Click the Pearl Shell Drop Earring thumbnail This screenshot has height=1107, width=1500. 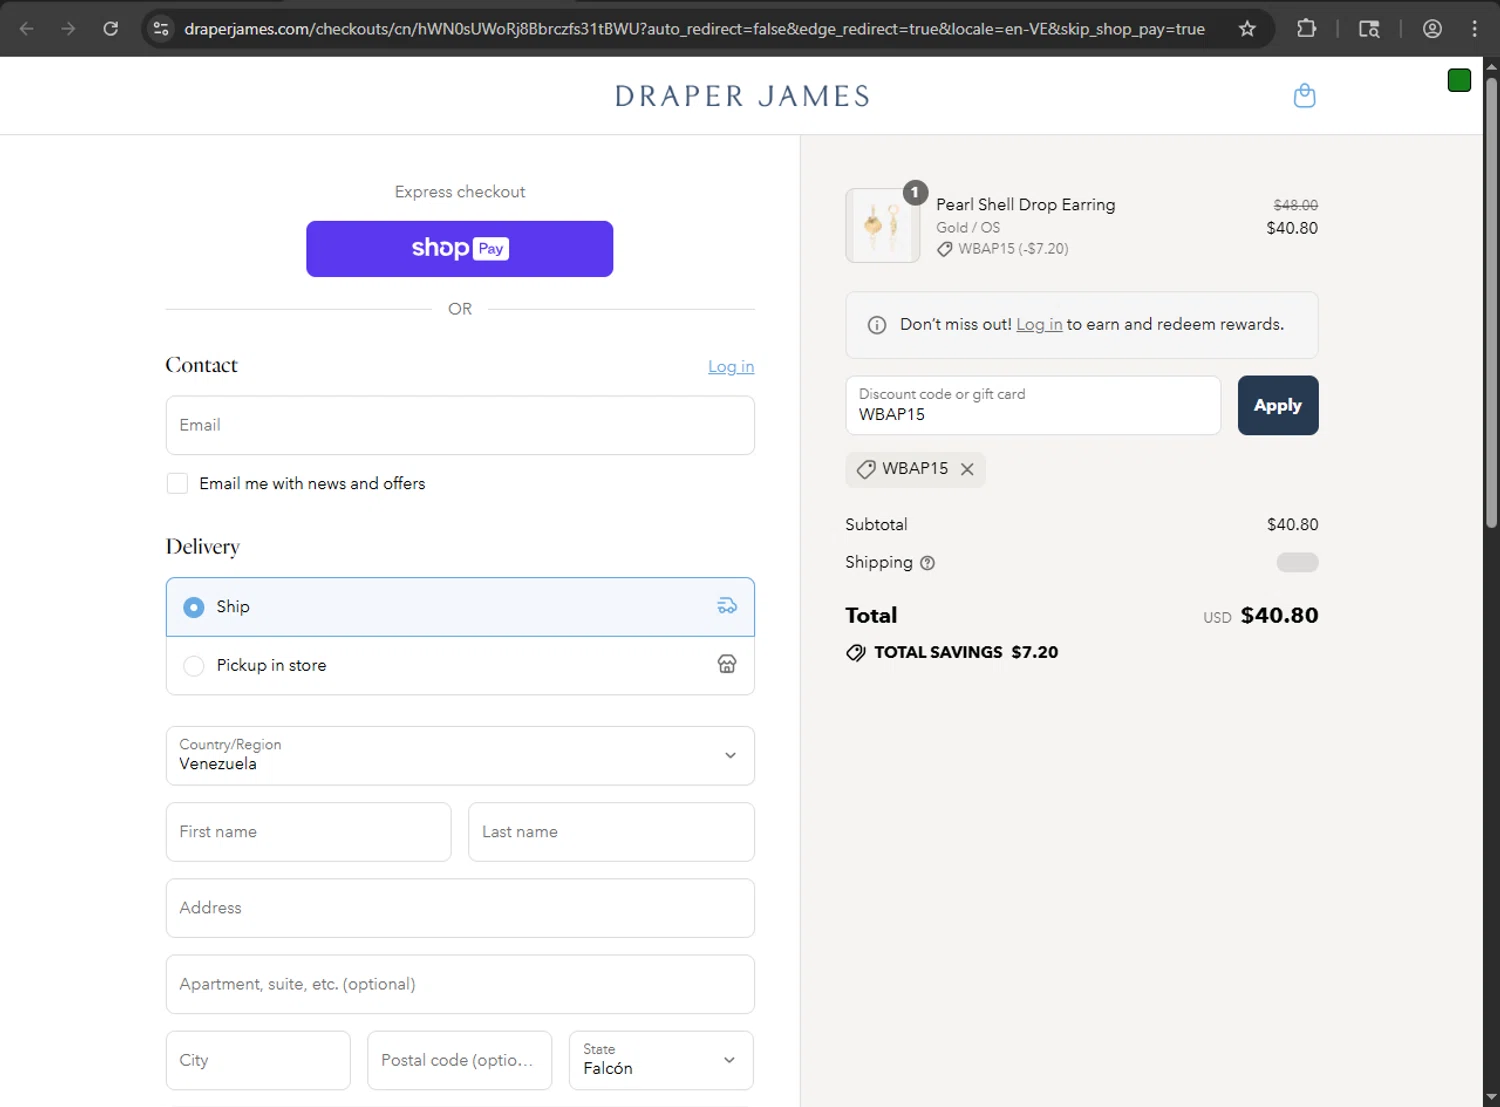click(x=882, y=226)
